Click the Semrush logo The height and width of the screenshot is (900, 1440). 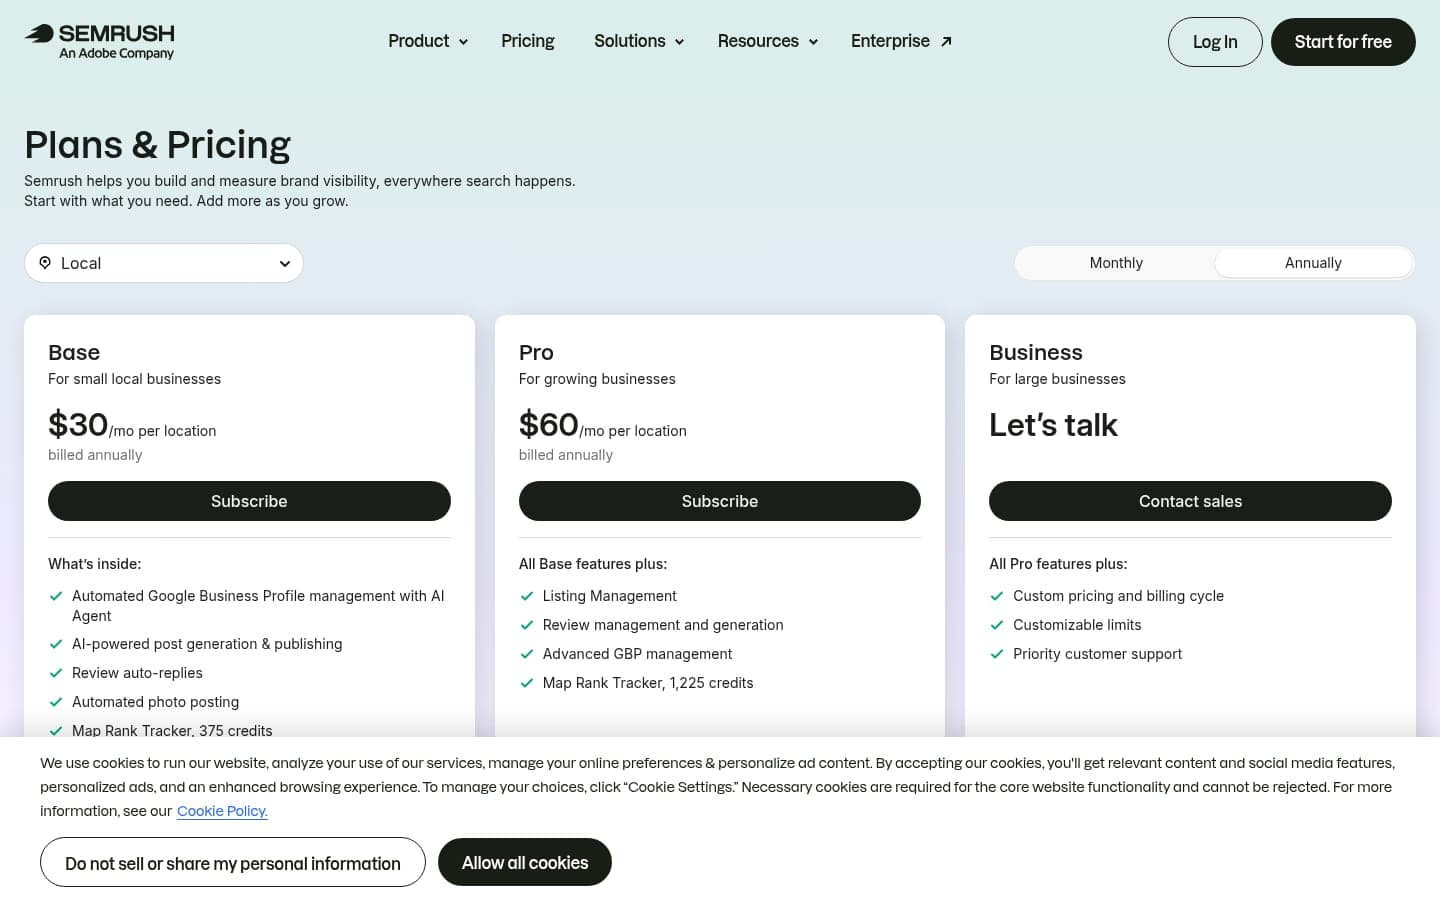coord(99,41)
